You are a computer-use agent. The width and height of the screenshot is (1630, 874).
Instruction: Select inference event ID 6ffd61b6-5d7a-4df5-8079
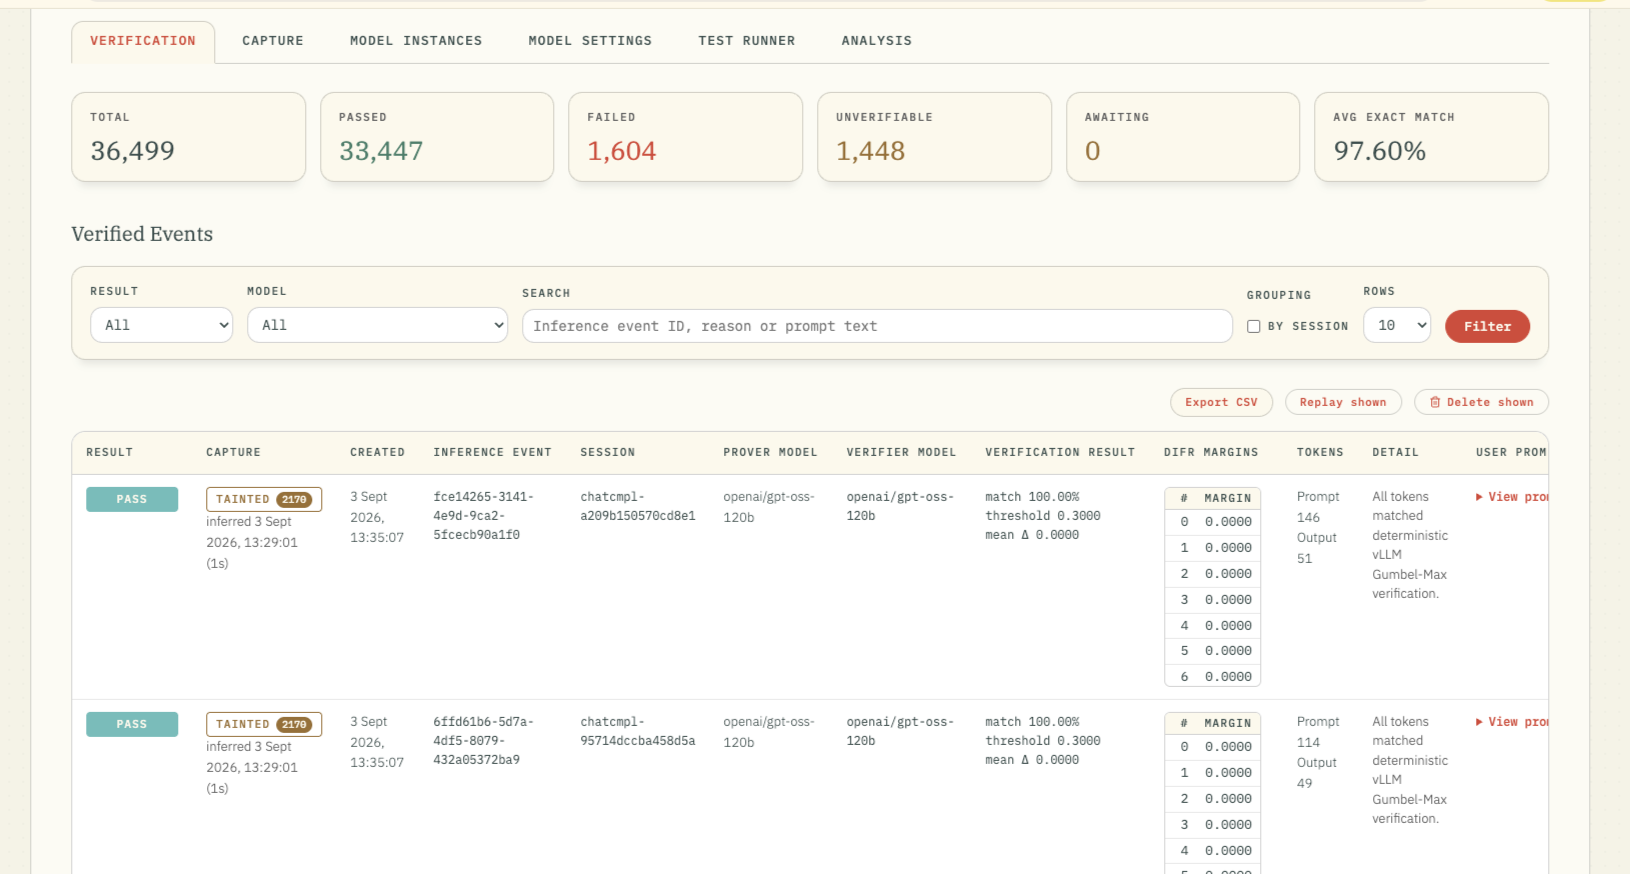483,741
